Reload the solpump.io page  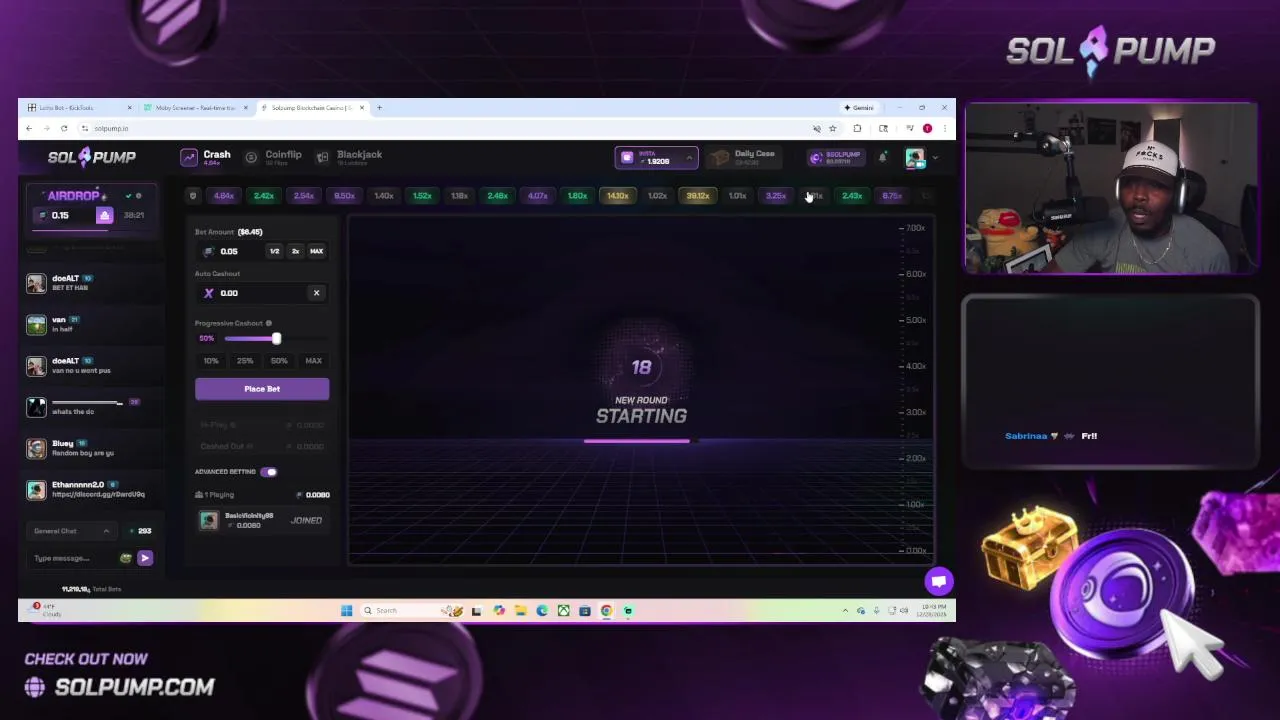pyautogui.click(x=64, y=128)
